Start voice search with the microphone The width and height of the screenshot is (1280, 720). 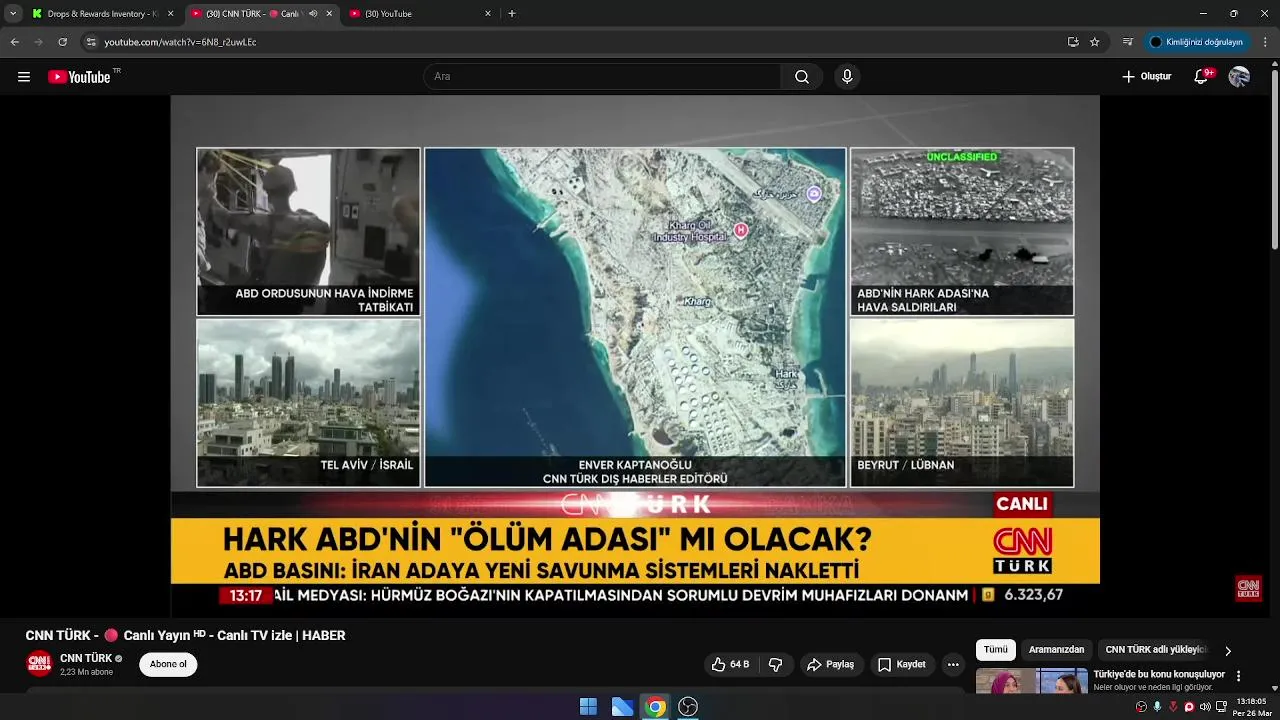coord(847,77)
